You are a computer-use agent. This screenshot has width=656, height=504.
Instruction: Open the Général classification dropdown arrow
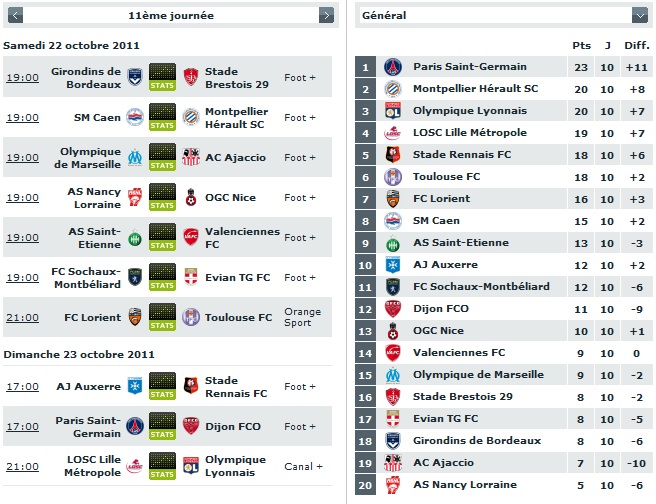tap(640, 15)
